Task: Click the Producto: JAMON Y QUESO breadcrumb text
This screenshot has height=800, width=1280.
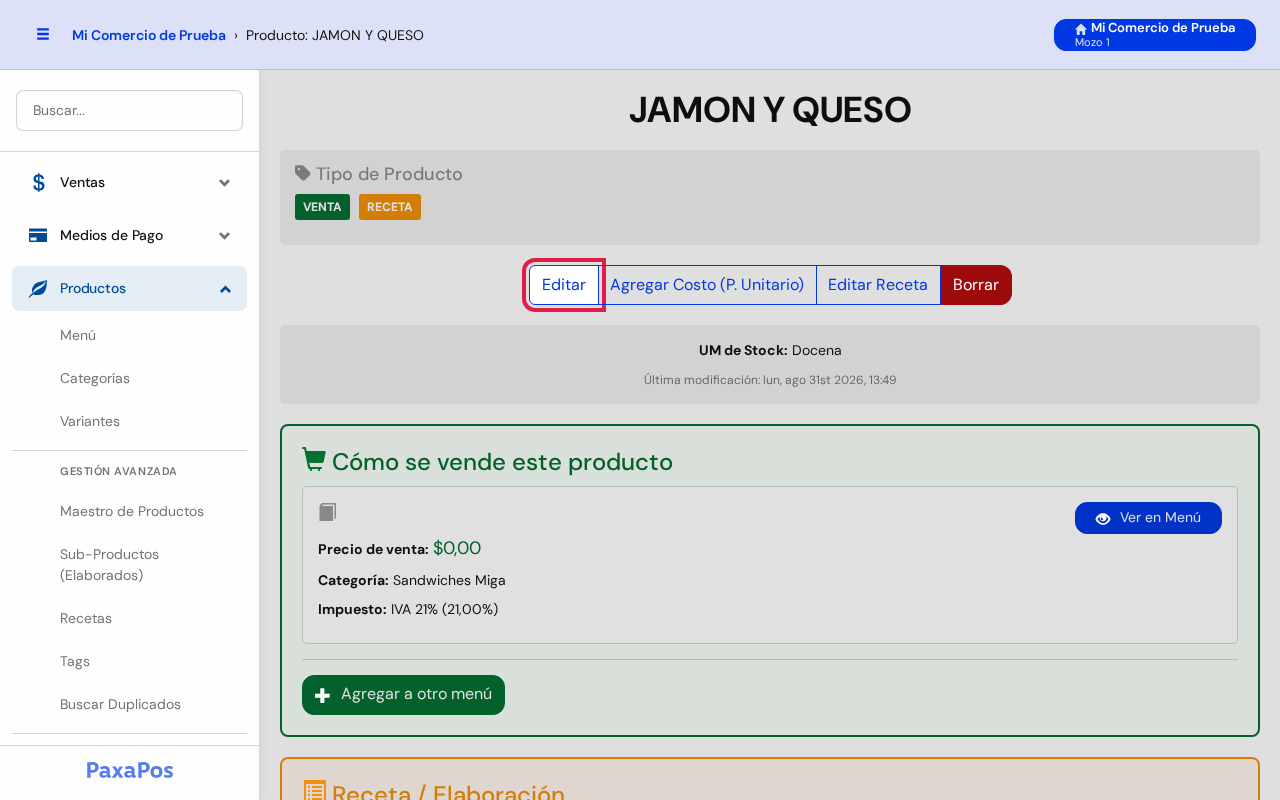Action: (x=335, y=35)
